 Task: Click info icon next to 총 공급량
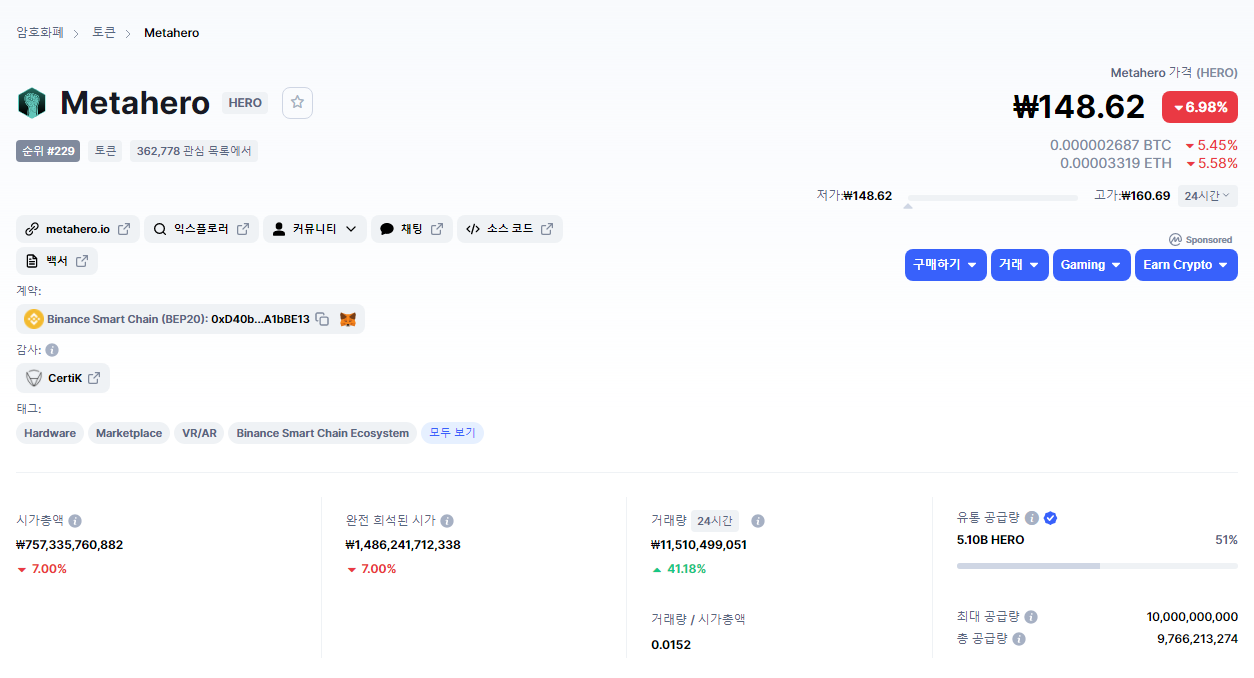click(x=1019, y=638)
